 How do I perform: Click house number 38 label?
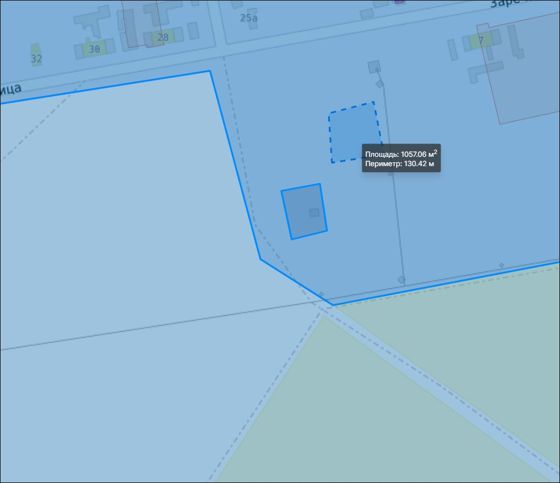(94, 49)
